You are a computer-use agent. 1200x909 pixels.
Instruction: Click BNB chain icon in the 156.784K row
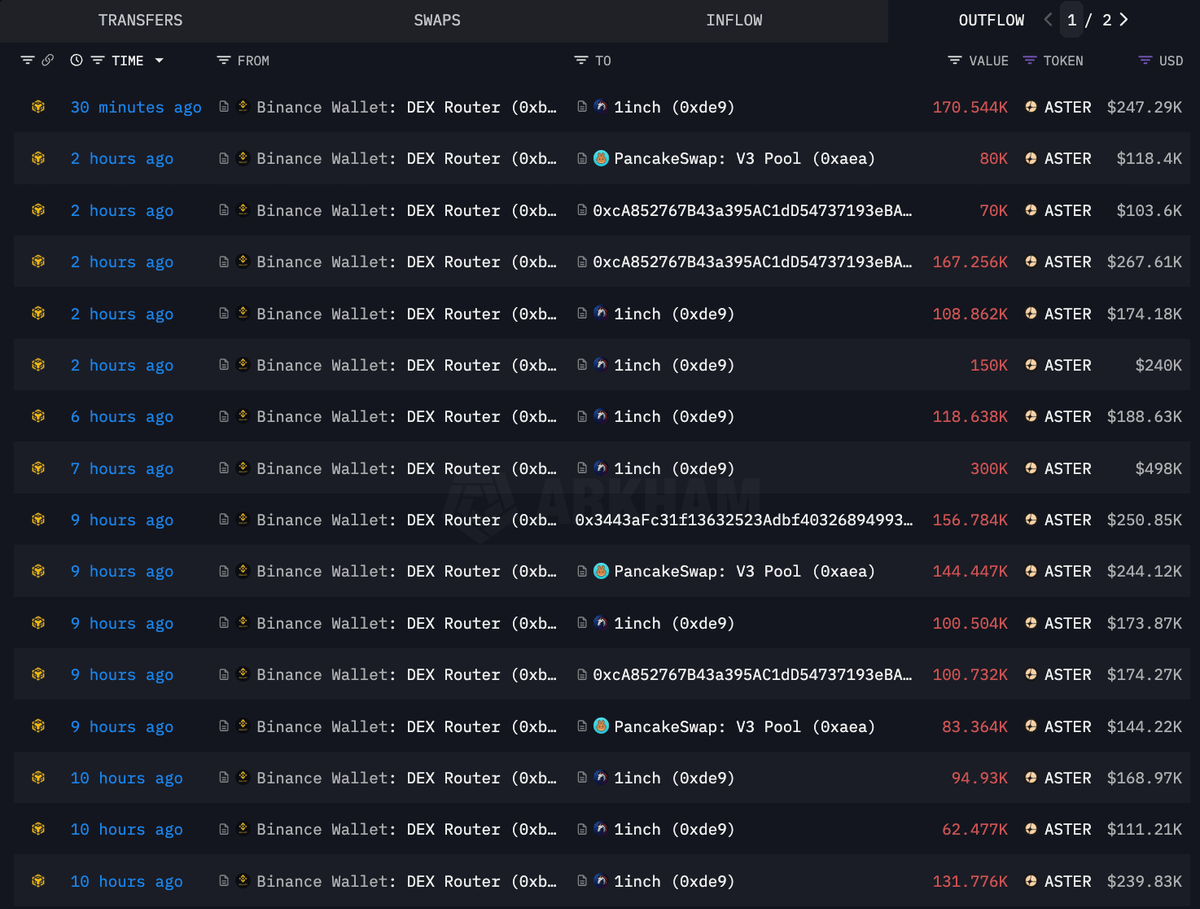click(x=38, y=519)
